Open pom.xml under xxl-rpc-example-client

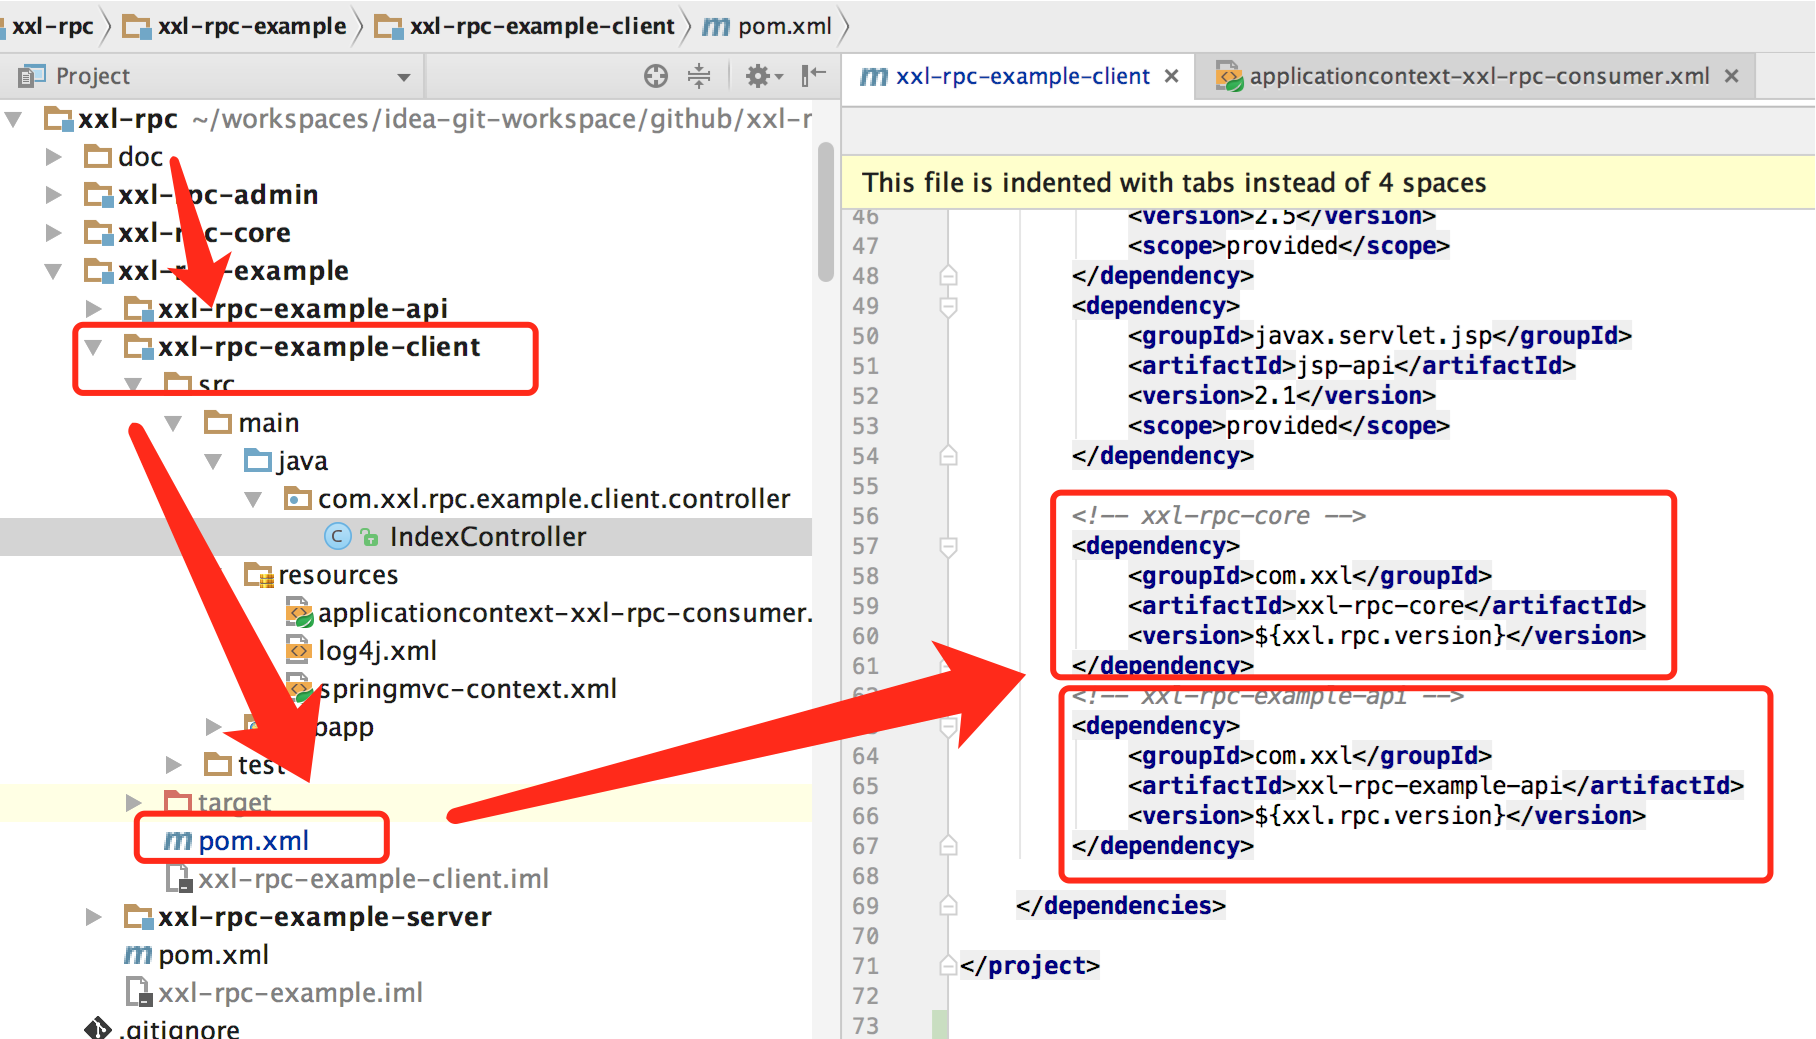253,841
